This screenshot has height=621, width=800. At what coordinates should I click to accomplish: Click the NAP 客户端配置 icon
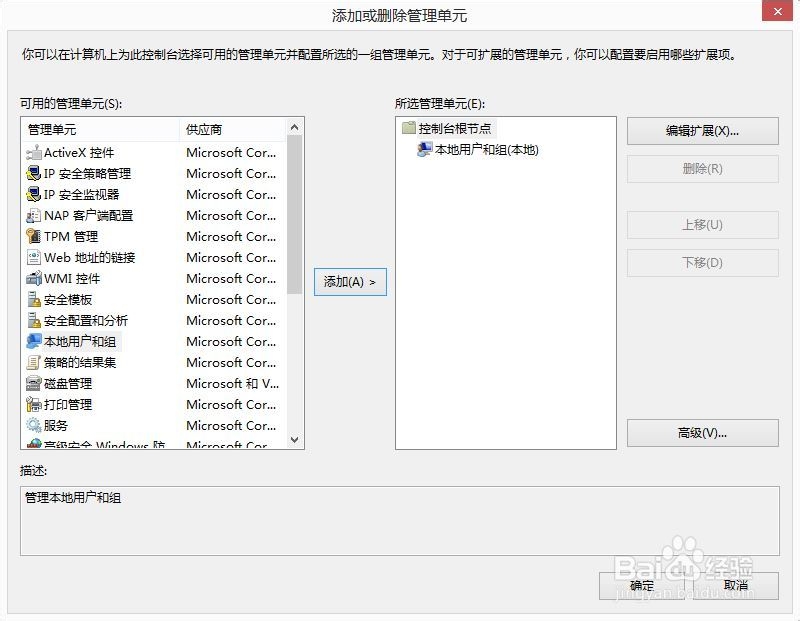pyautogui.click(x=34, y=215)
